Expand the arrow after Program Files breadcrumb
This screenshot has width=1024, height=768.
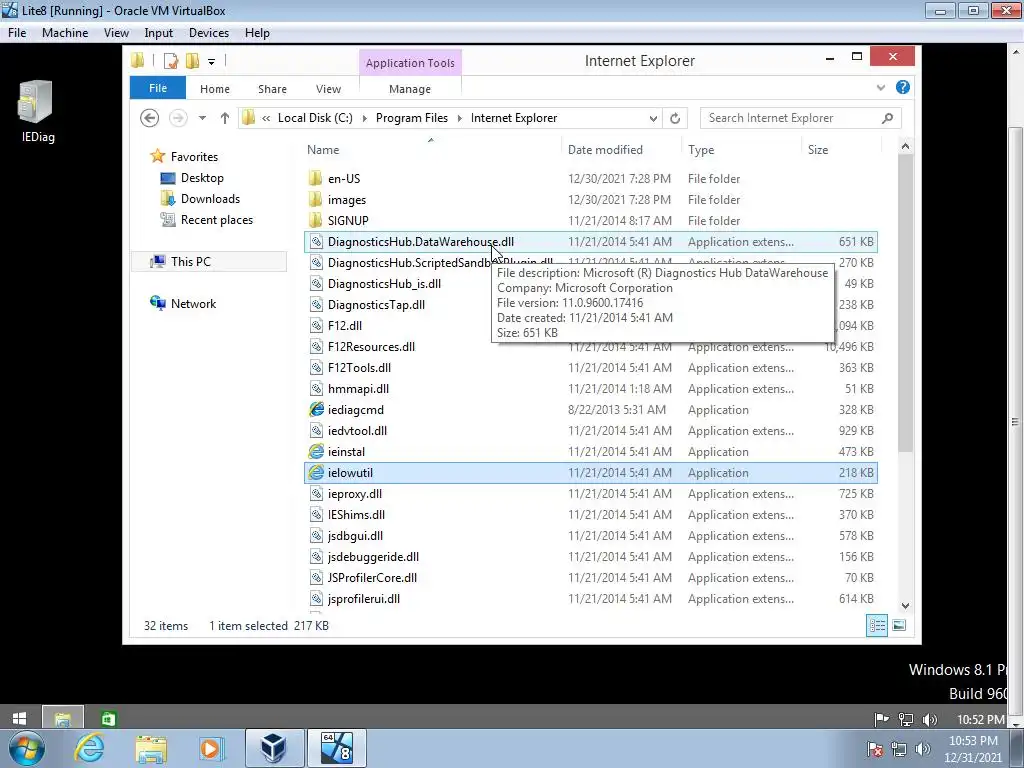click(x=460, y=118)
